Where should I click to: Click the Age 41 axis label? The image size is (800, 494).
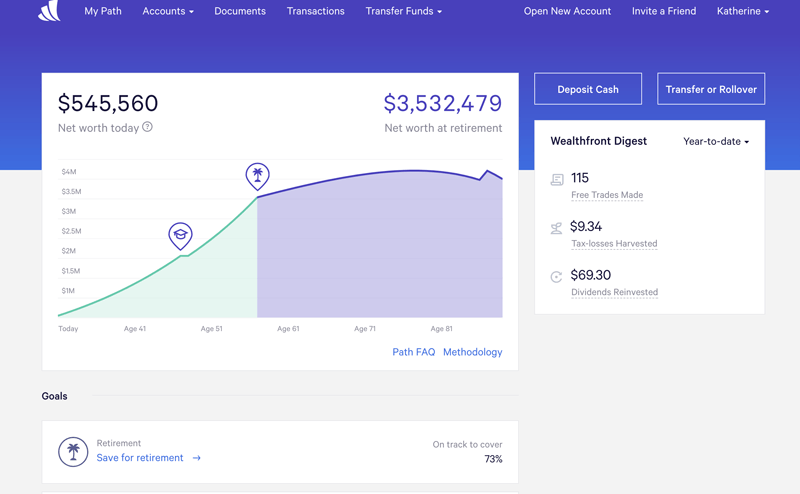click(x=135, y=329)
